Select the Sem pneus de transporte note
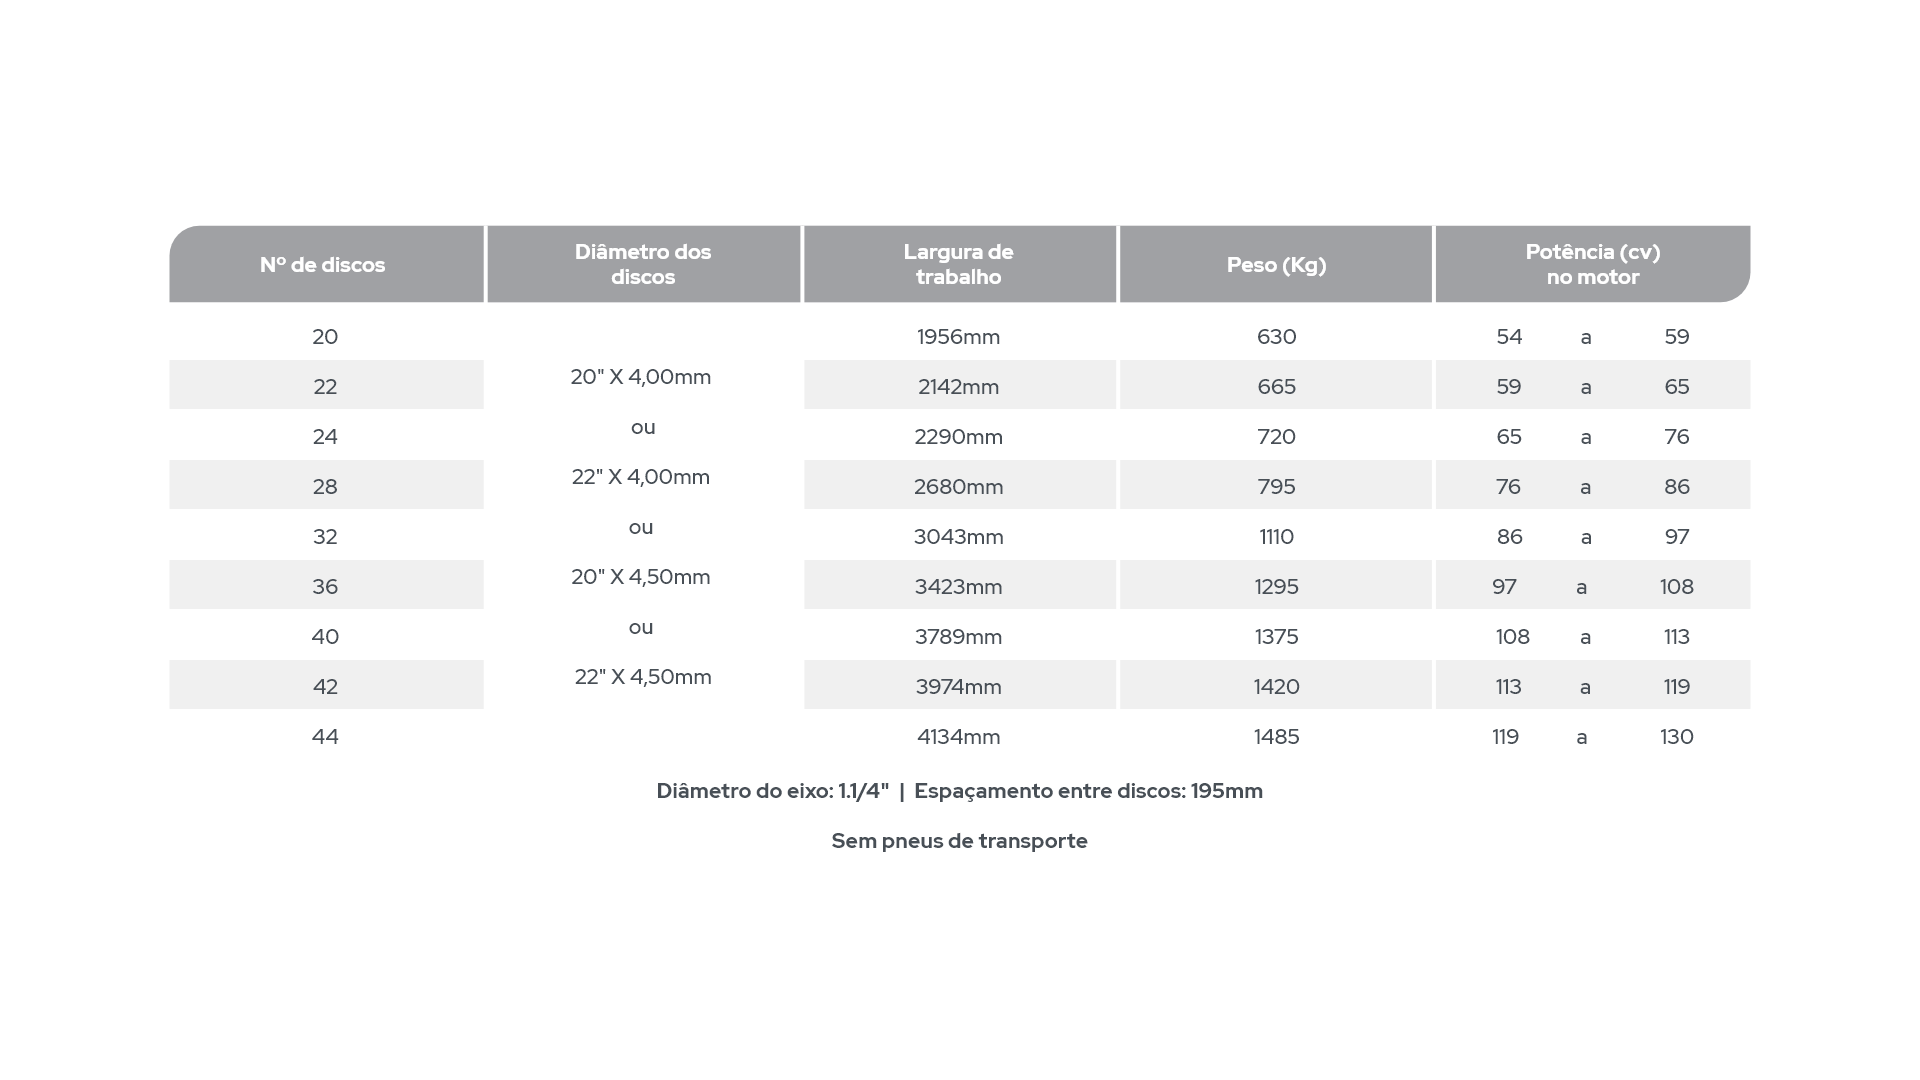The width and height of the screenshot is (1920, 1080). pyautogui.click(x=960, y=841)
